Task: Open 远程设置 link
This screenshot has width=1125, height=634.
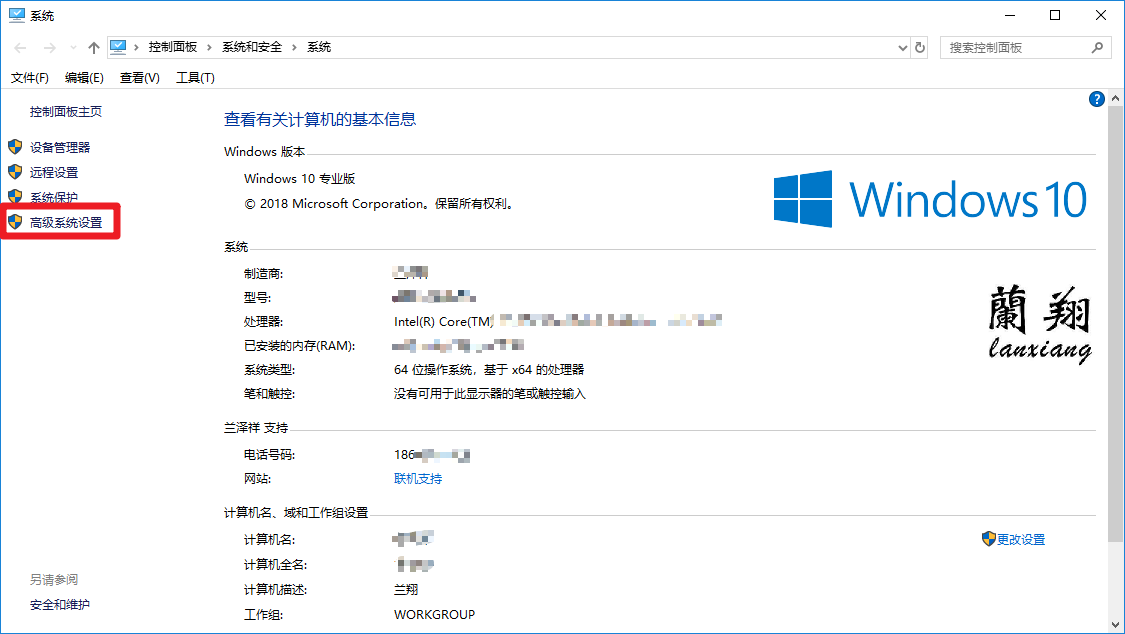Action: click(54, 172)
